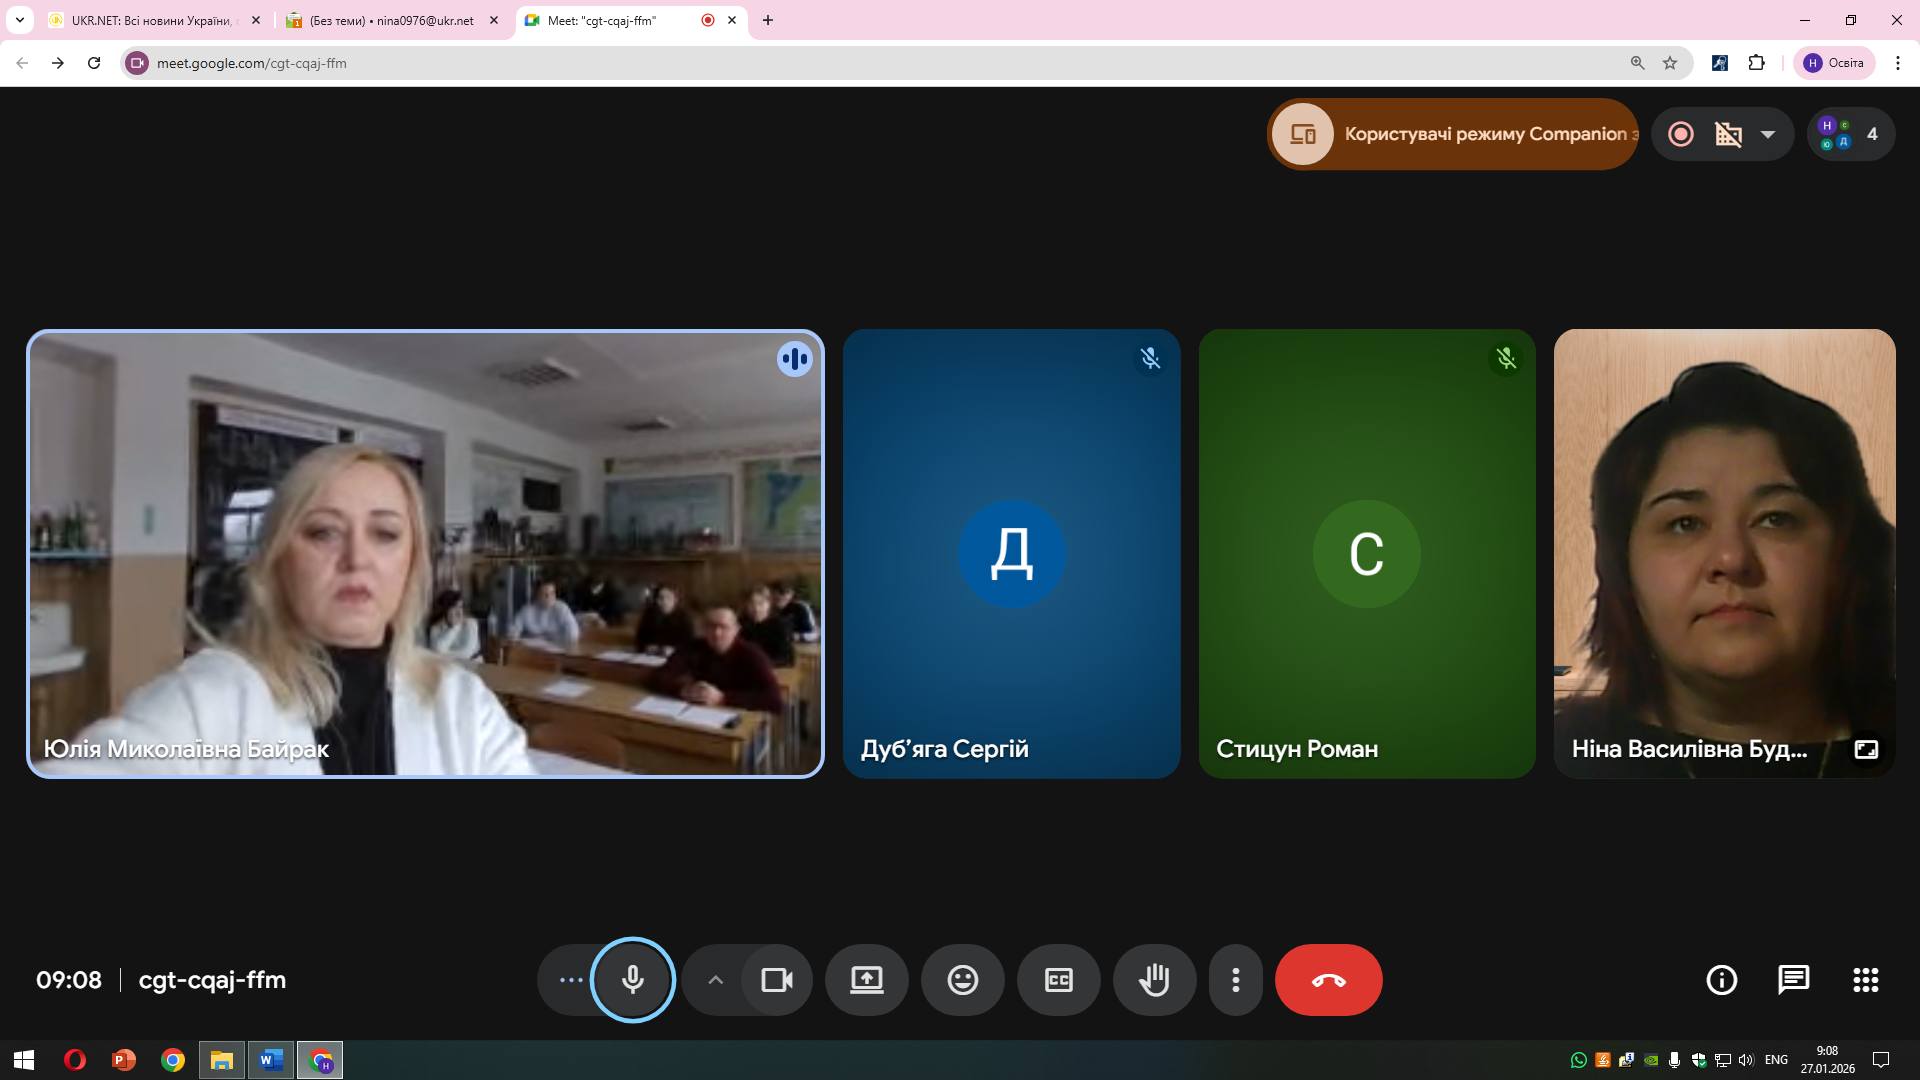
Task: Raise hand in the meeting
Action: (x=1154, y=980)
